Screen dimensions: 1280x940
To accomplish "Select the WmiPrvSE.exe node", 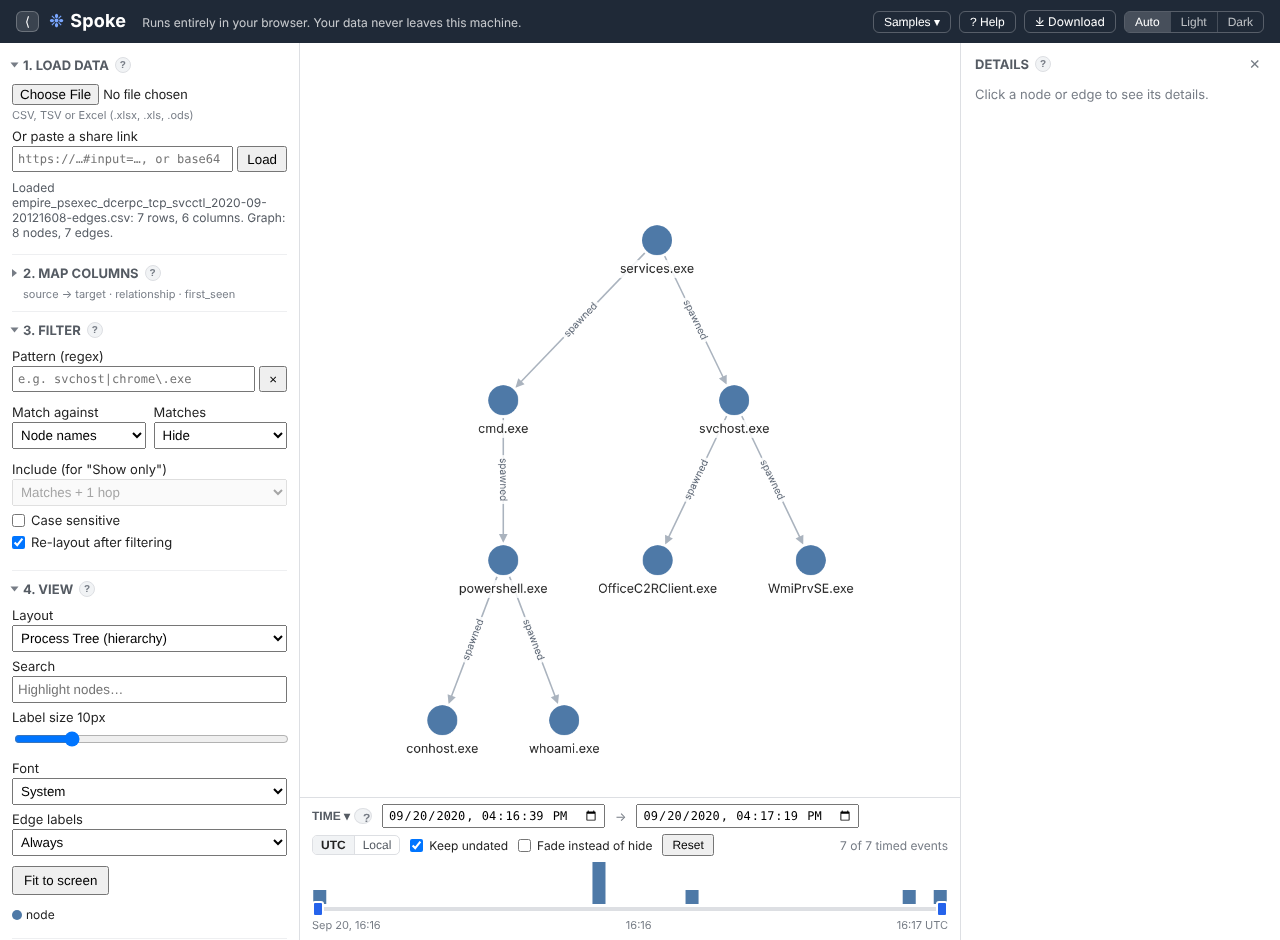I will [811, 560].
